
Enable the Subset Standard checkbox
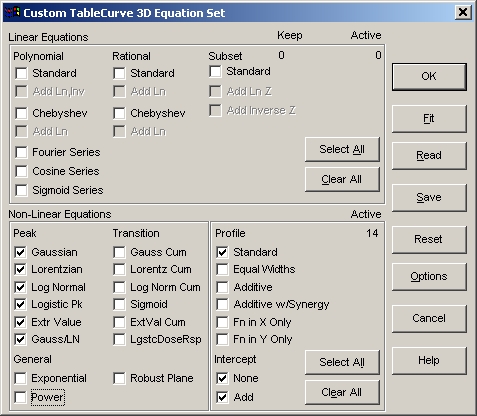[215, 71]
